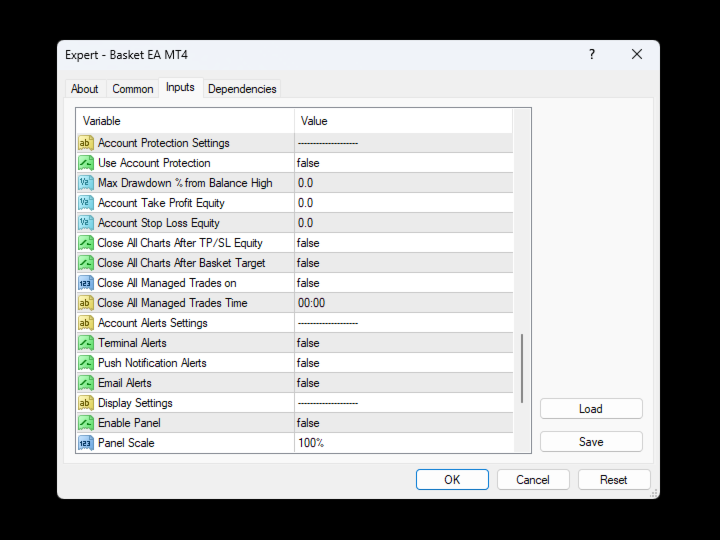
Task: Select the Enable Panel label
Action: click(129, 422)
